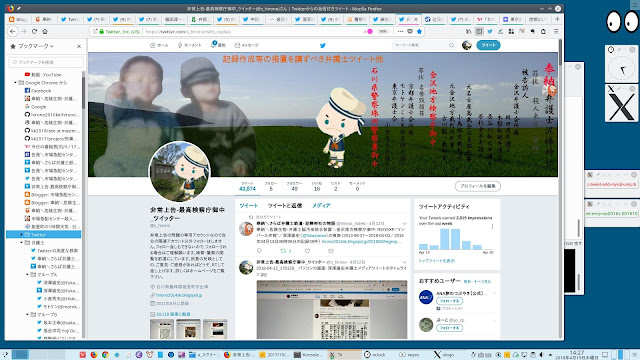Follow the ANA recommended user
This screenshot has width=640, height=360.
449,301
